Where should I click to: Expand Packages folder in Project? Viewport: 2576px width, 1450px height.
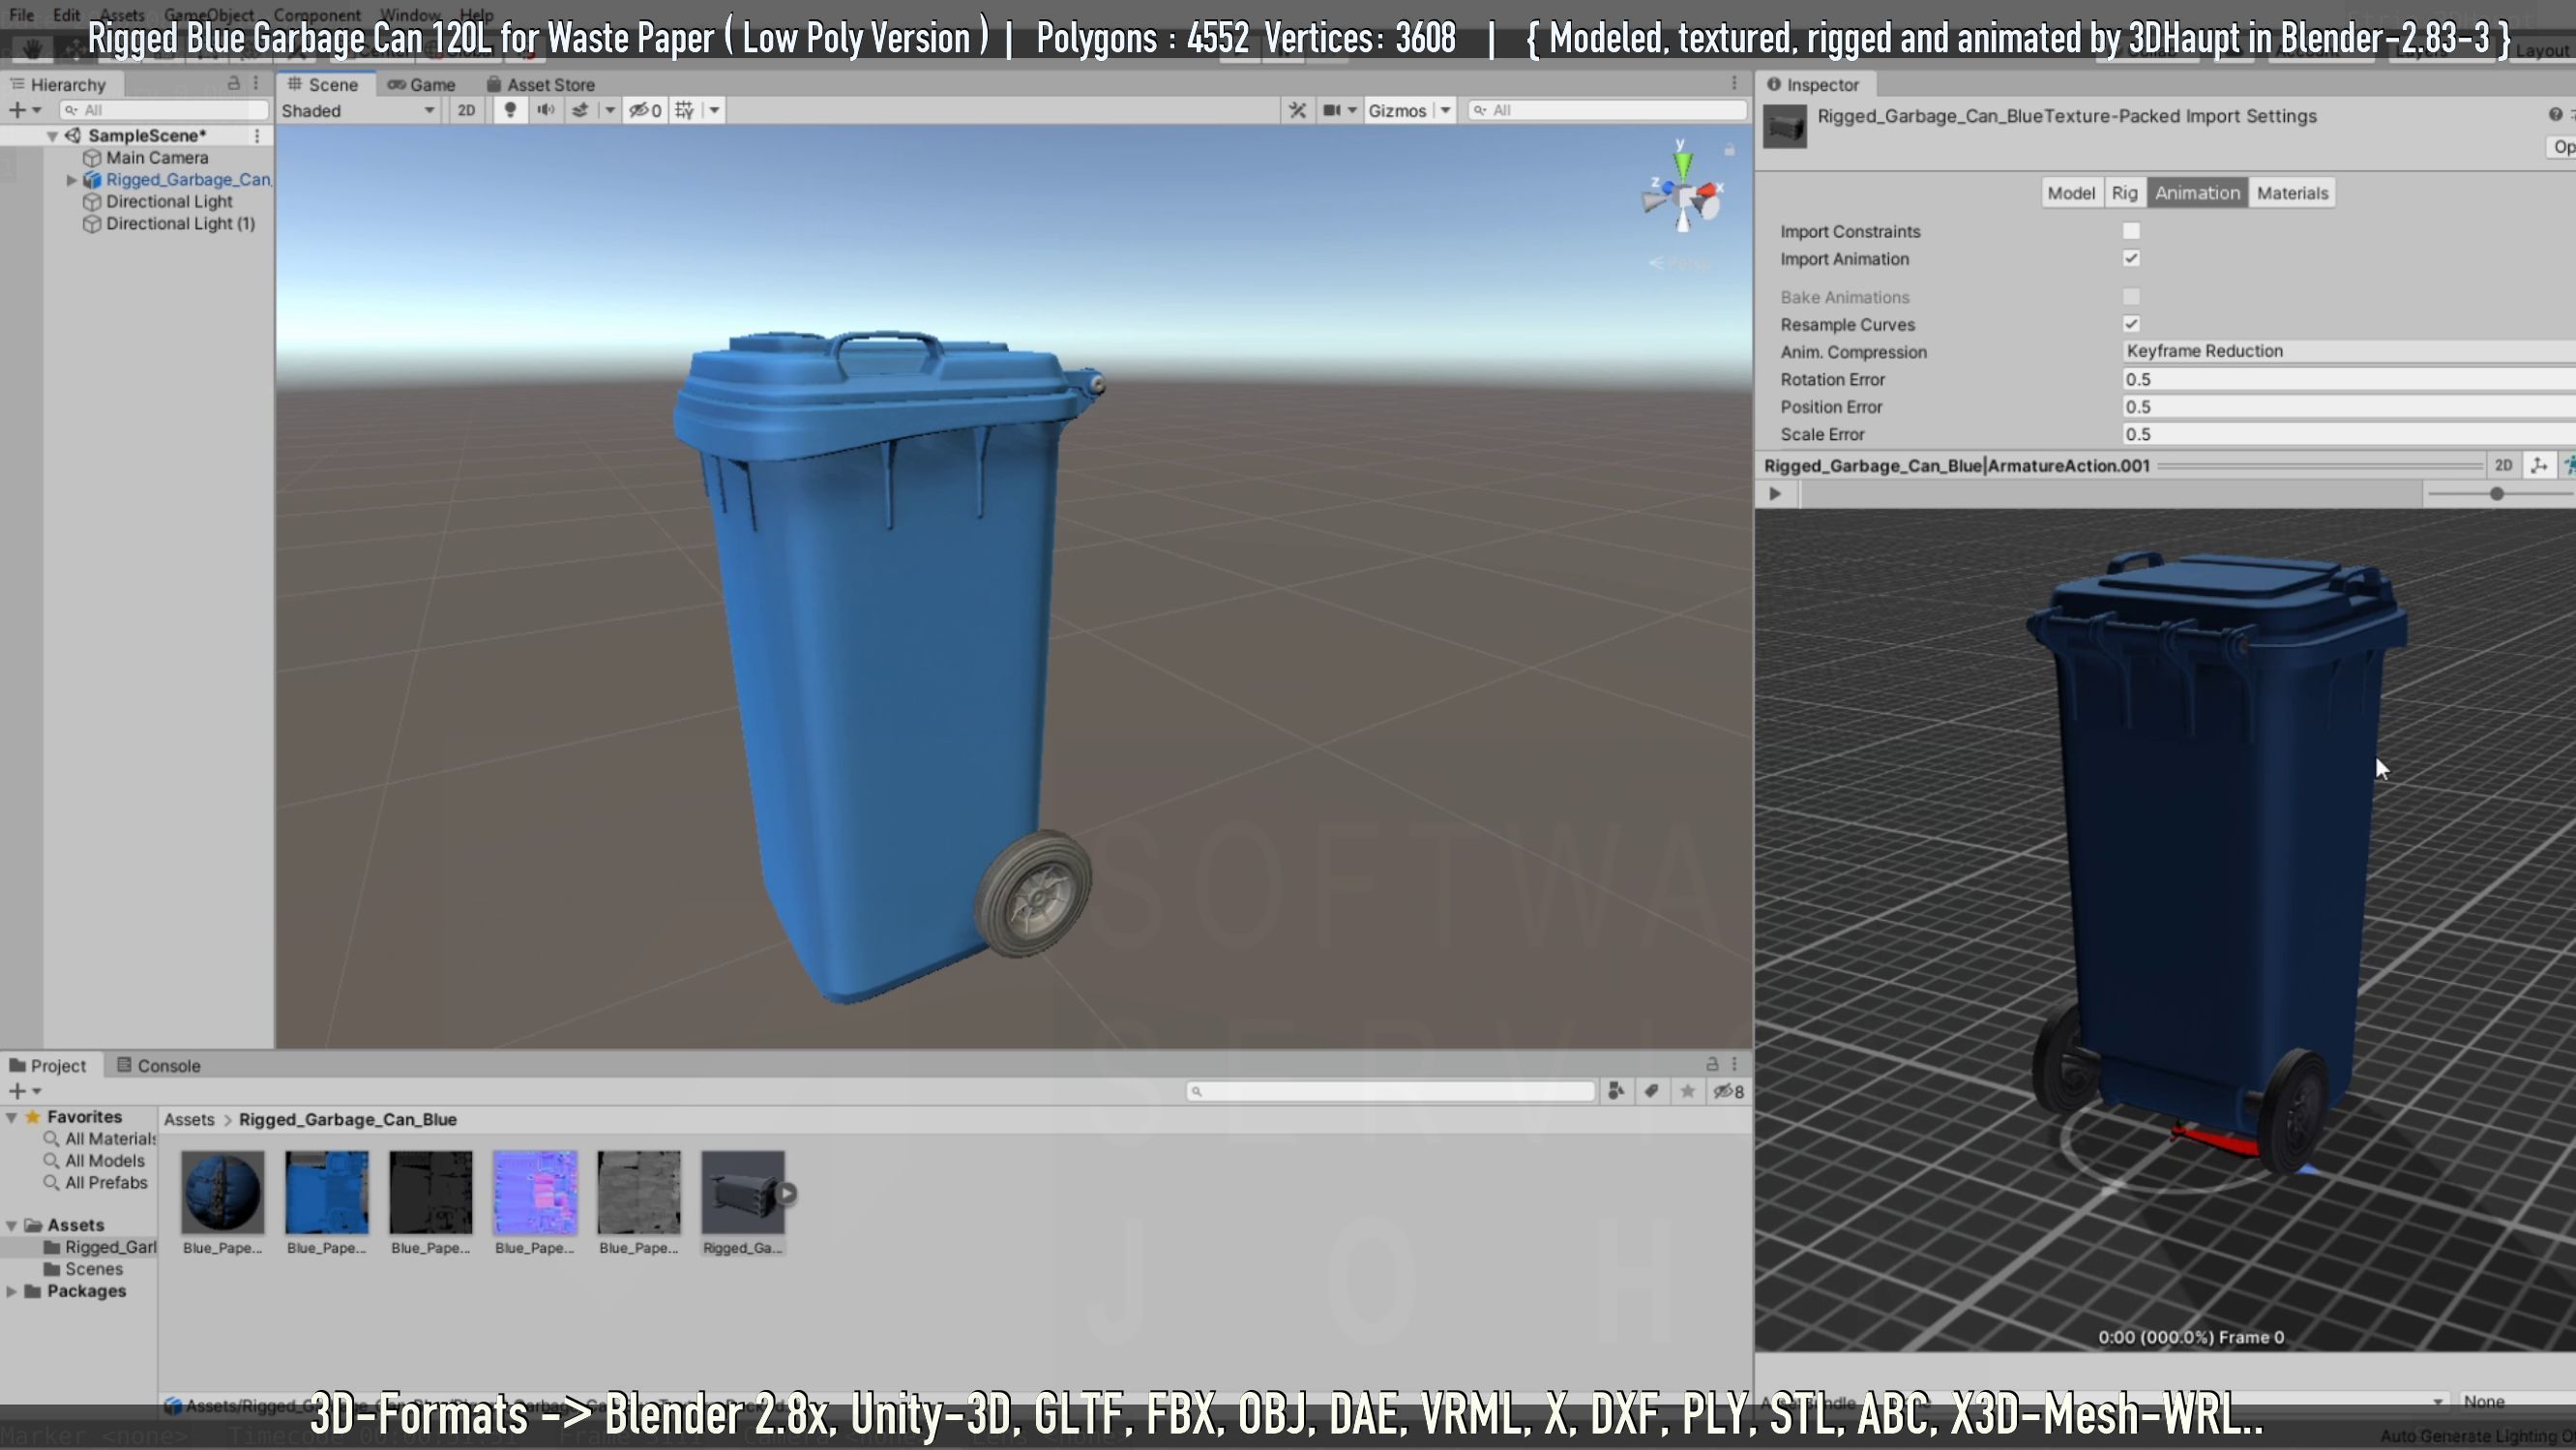(x=11, y=1291)
